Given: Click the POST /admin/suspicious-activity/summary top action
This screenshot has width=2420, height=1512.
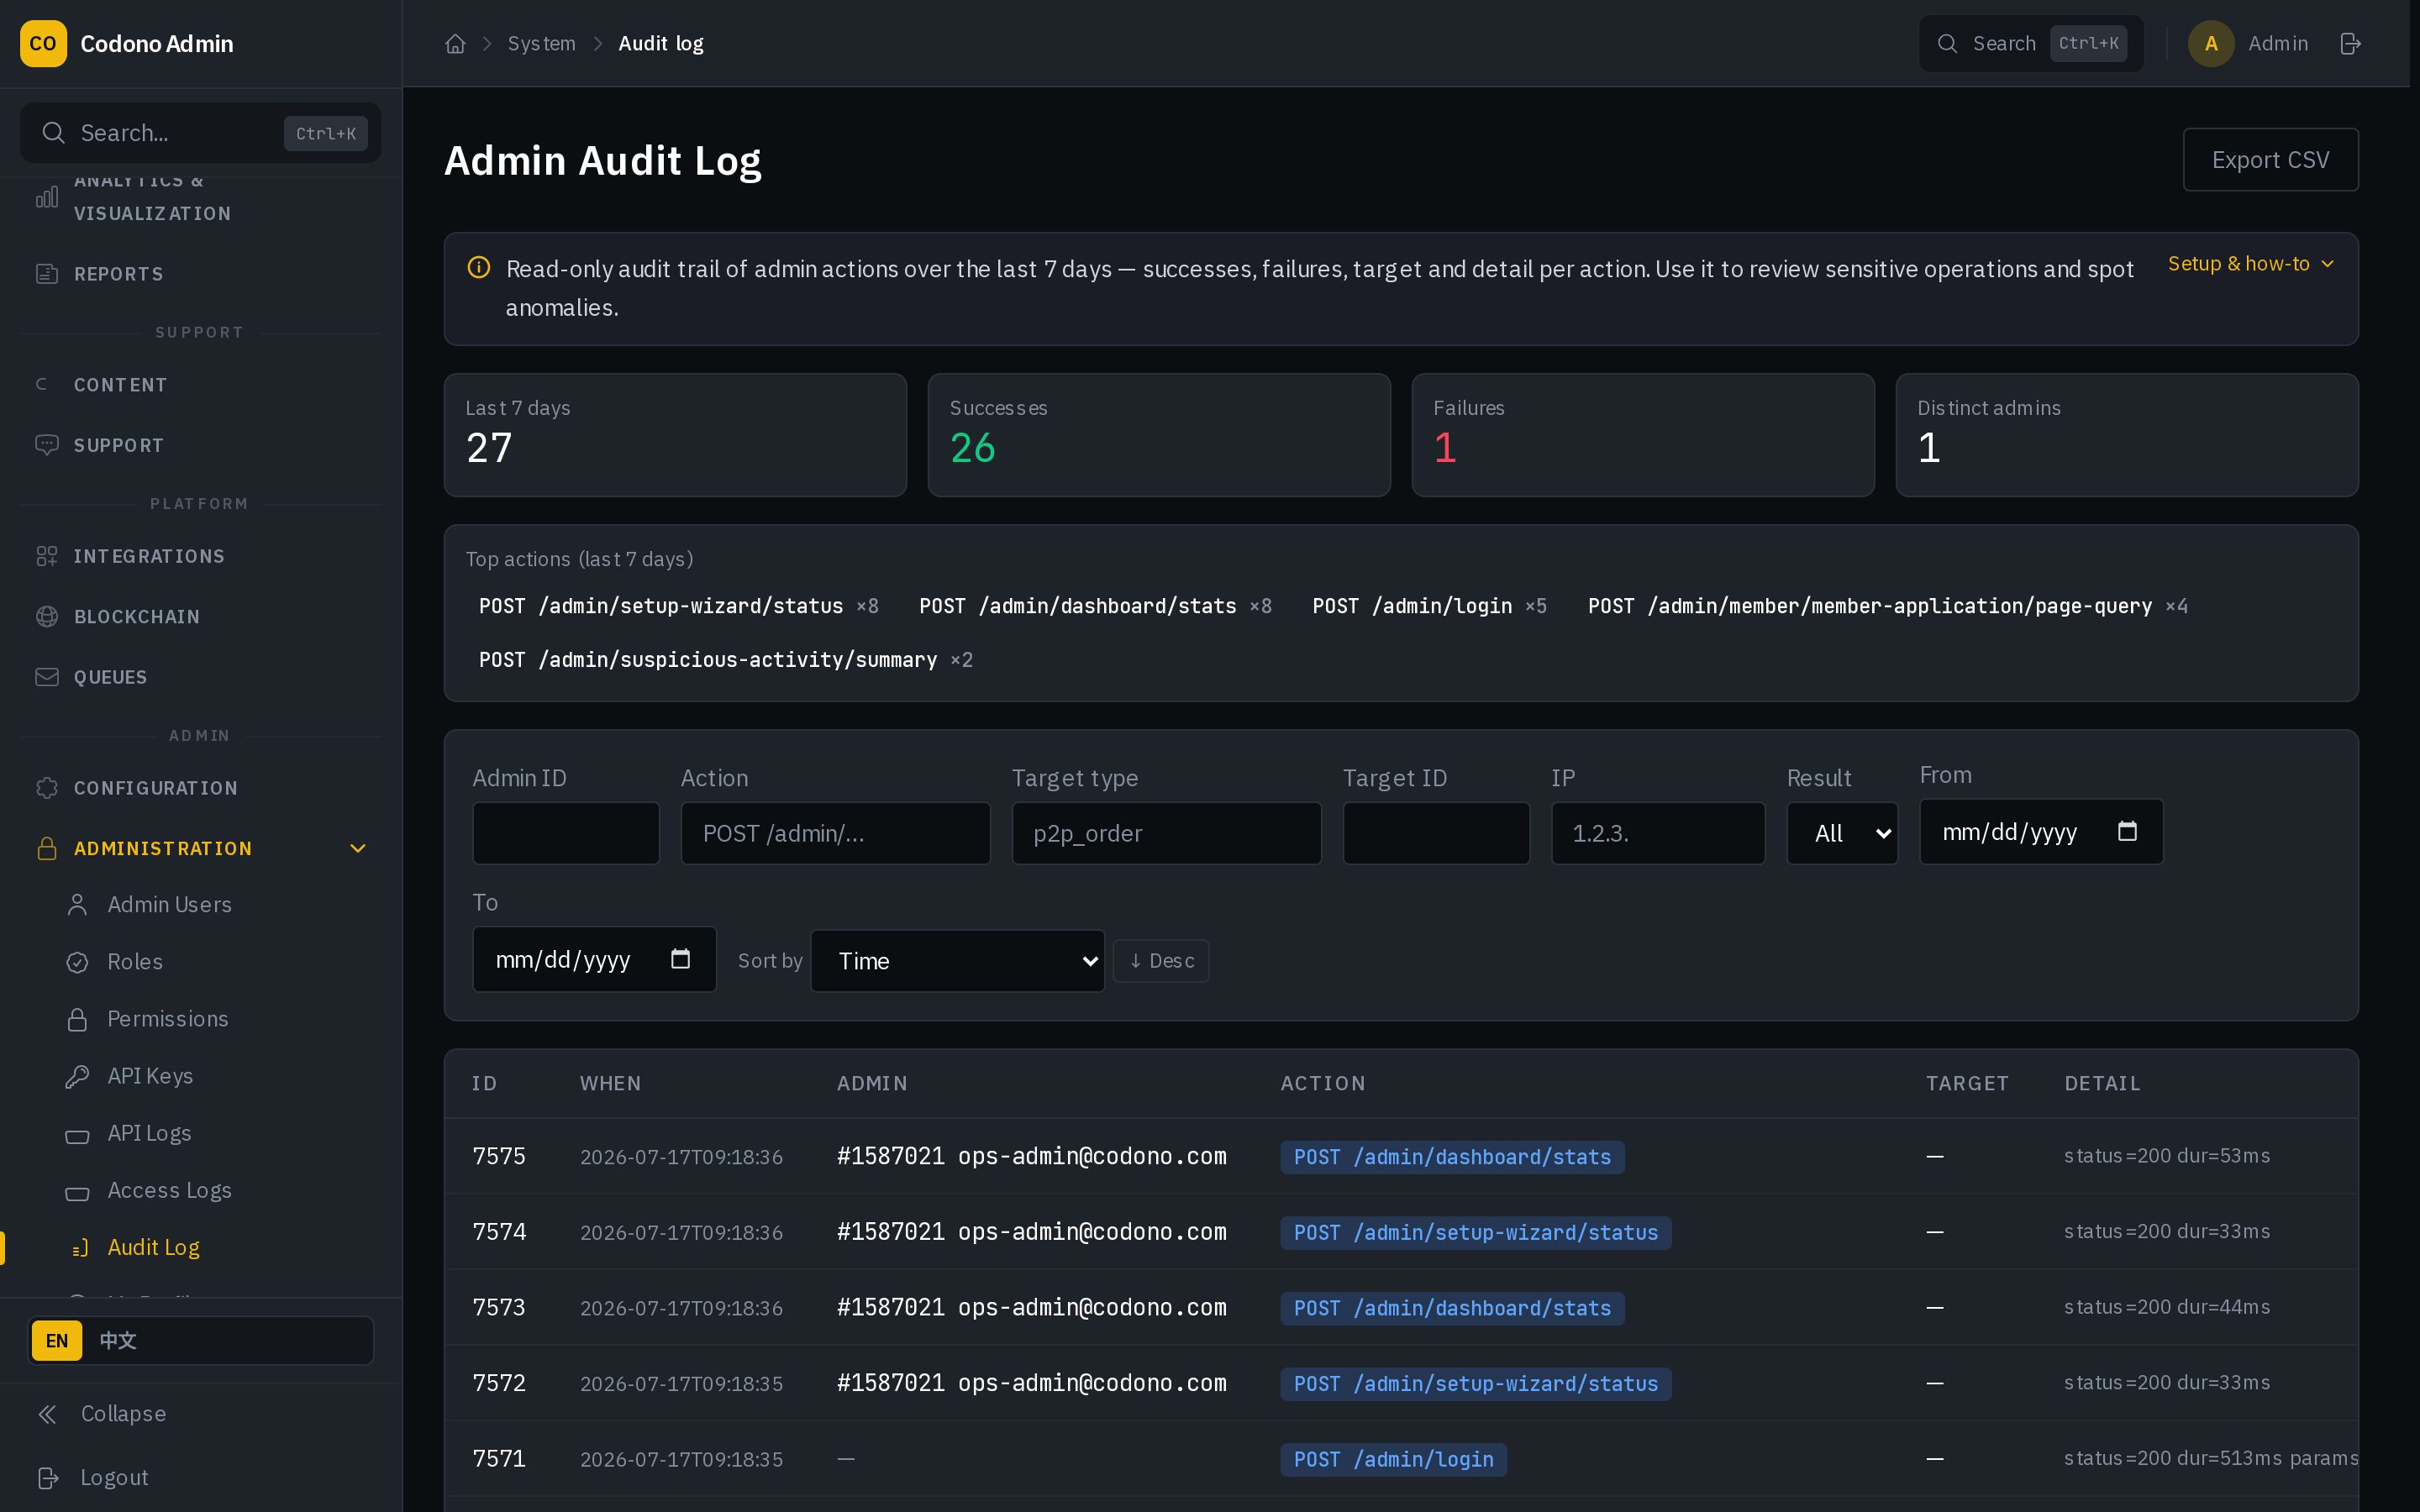Looking at the screenshot, I should 725,660.
